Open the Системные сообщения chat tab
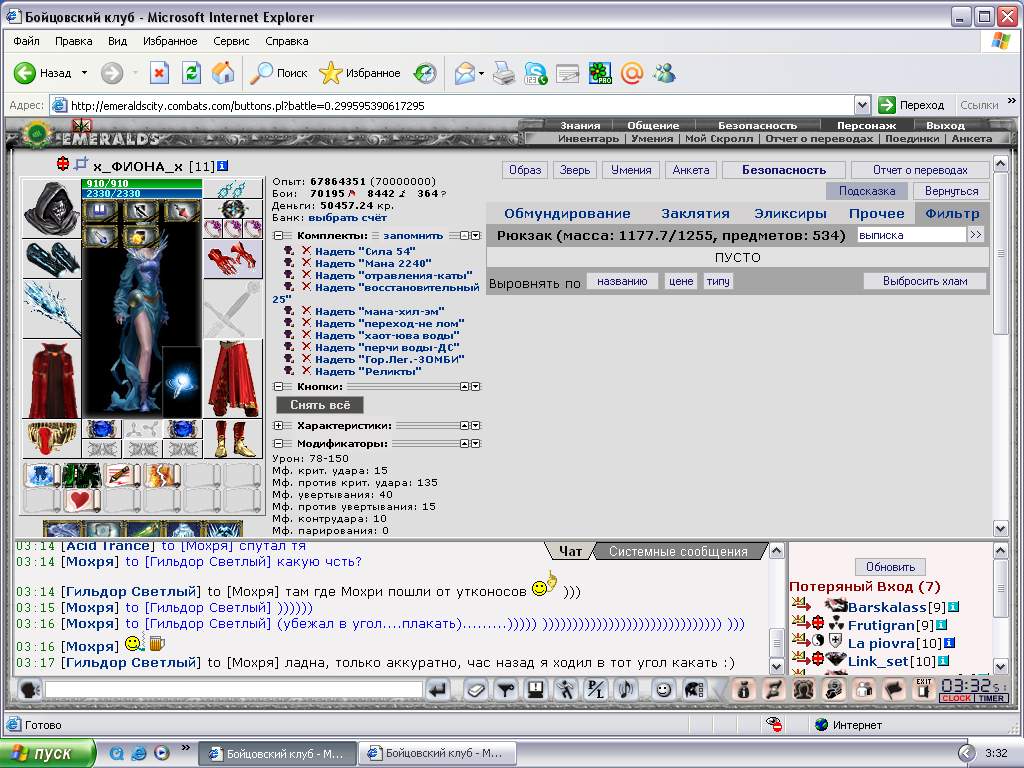This screenshot has width=1024, height=768. [x=678, y=551]
